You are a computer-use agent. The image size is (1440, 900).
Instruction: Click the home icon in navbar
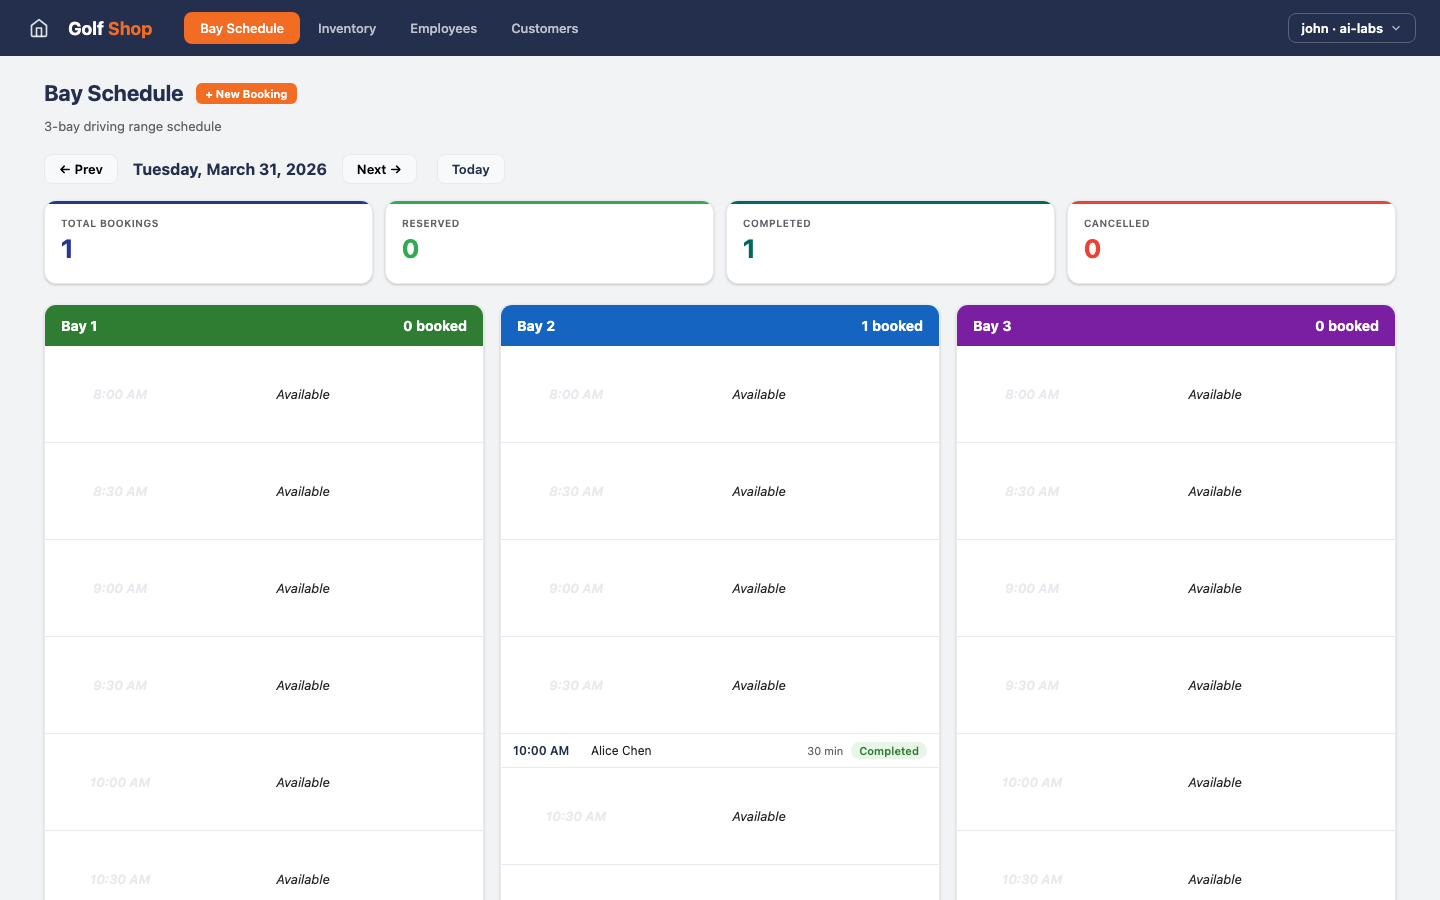tap(39, 28)
